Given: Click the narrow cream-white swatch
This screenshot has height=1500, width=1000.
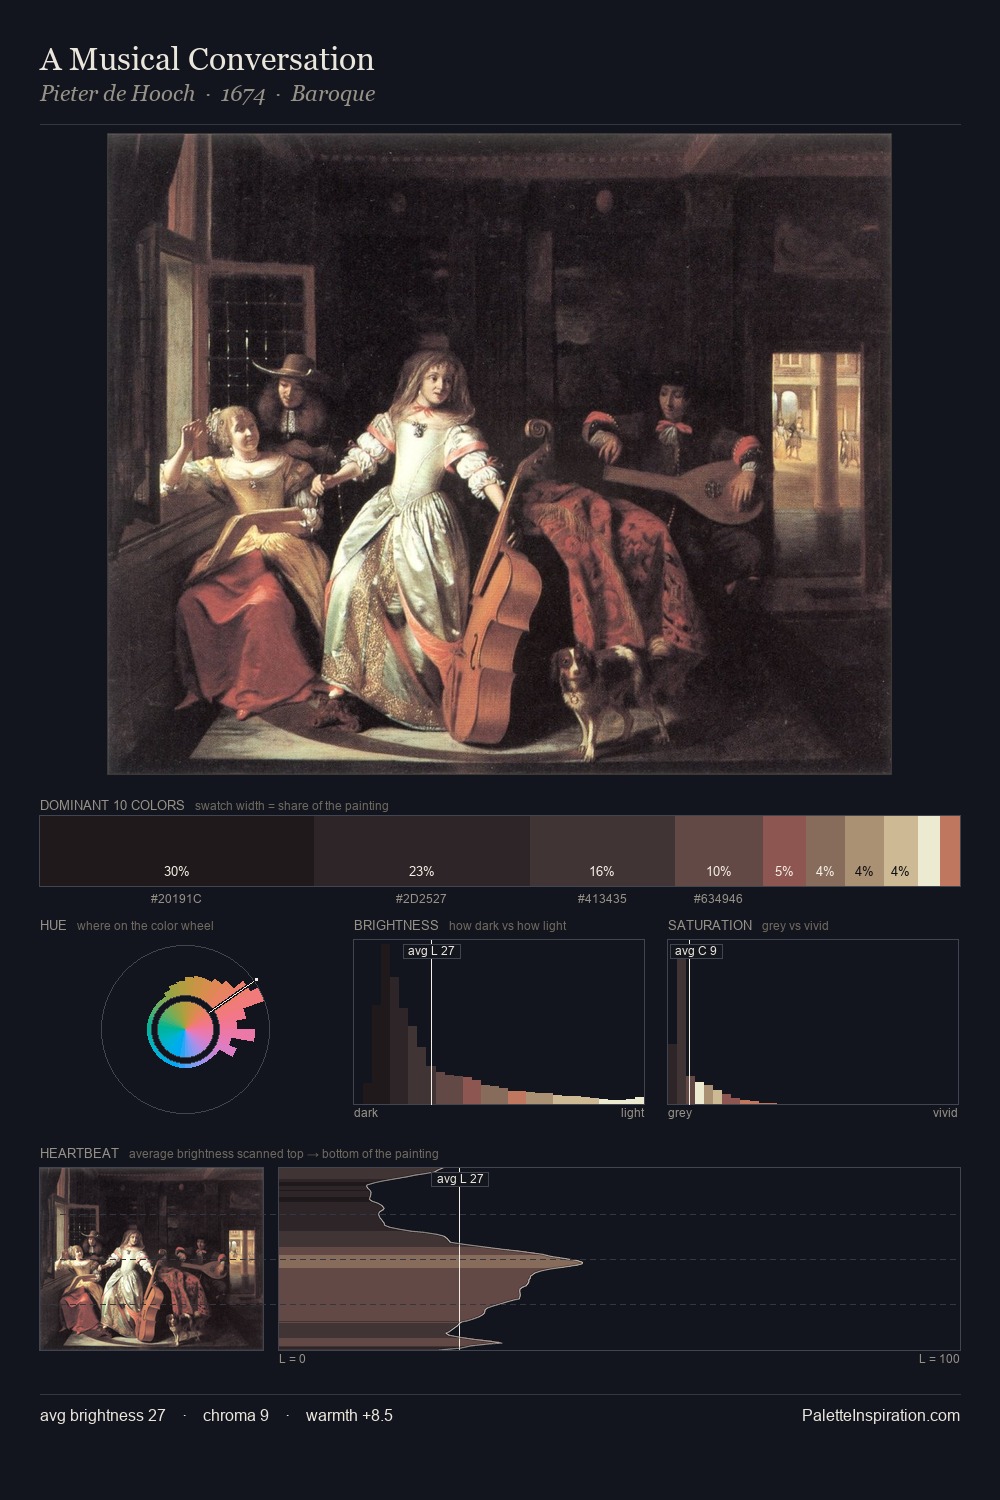Looking at the screenshot, I should pos(929,851).
